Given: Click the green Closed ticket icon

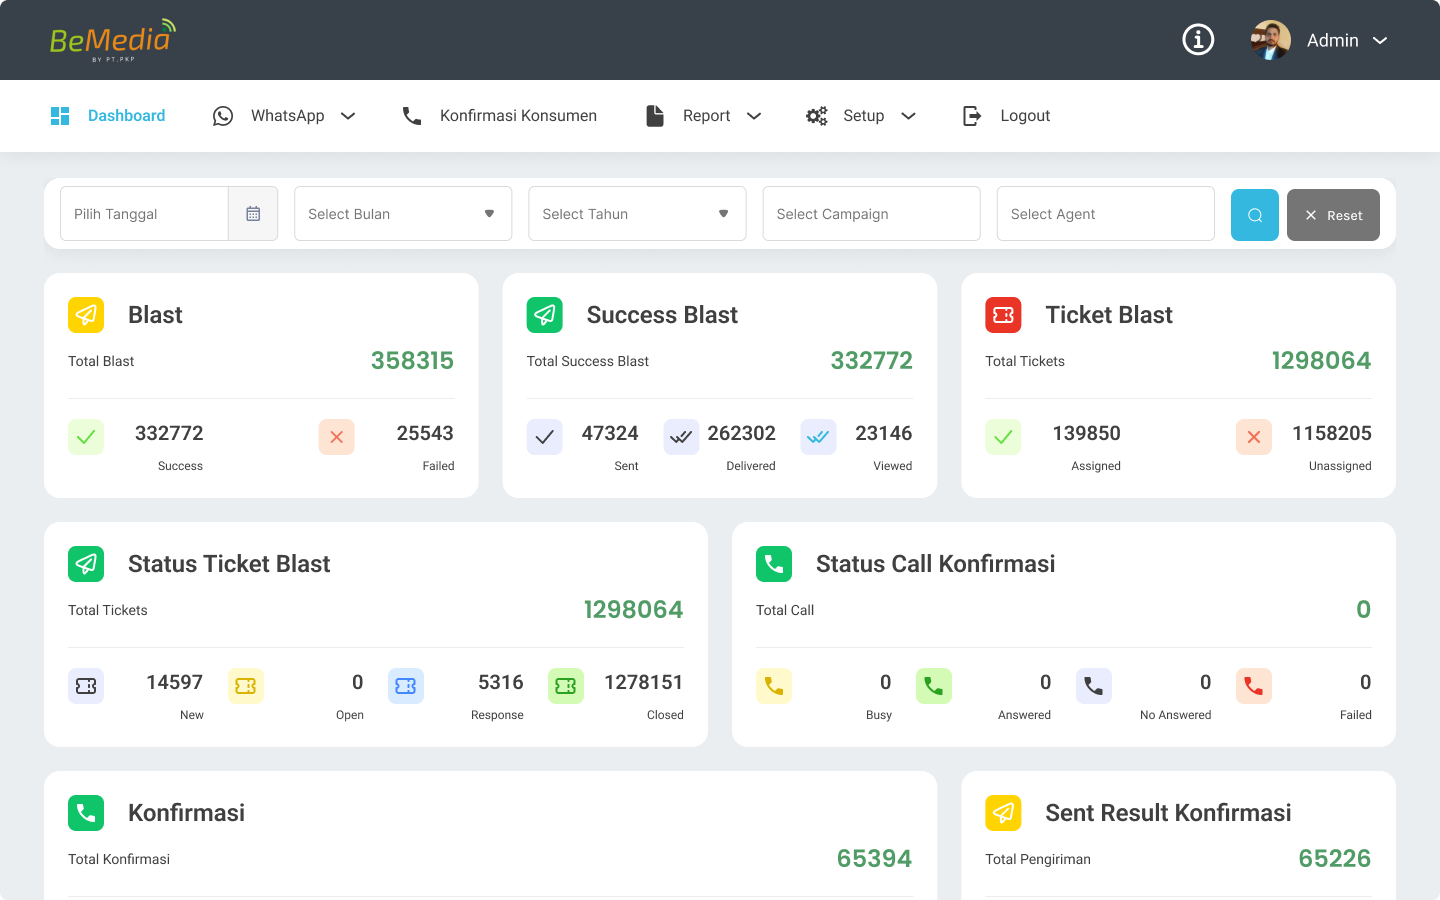Looking at the screenshot, I should (565, 686).
